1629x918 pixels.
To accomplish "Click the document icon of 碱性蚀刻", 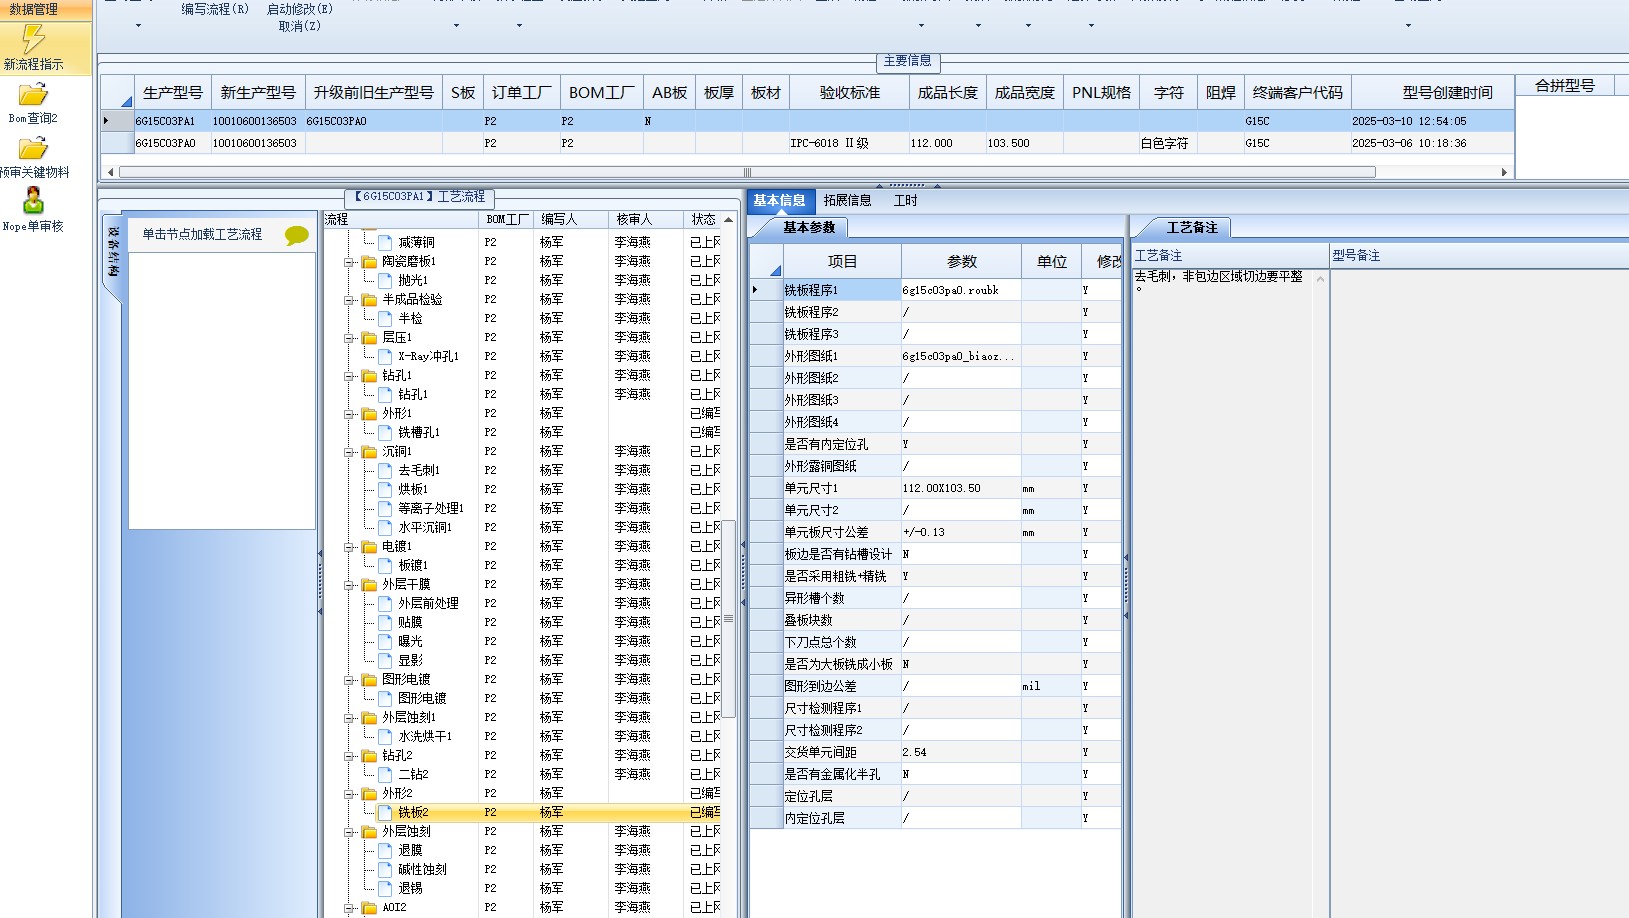I will point(385,870).
